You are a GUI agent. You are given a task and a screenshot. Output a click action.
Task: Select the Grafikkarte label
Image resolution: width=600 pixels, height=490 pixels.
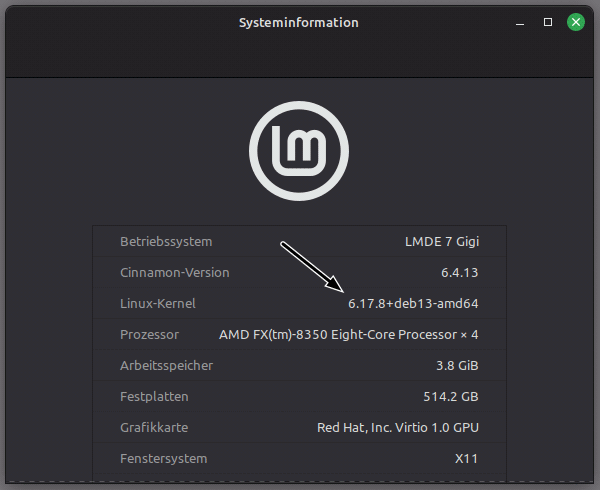[x=154, y=428]
